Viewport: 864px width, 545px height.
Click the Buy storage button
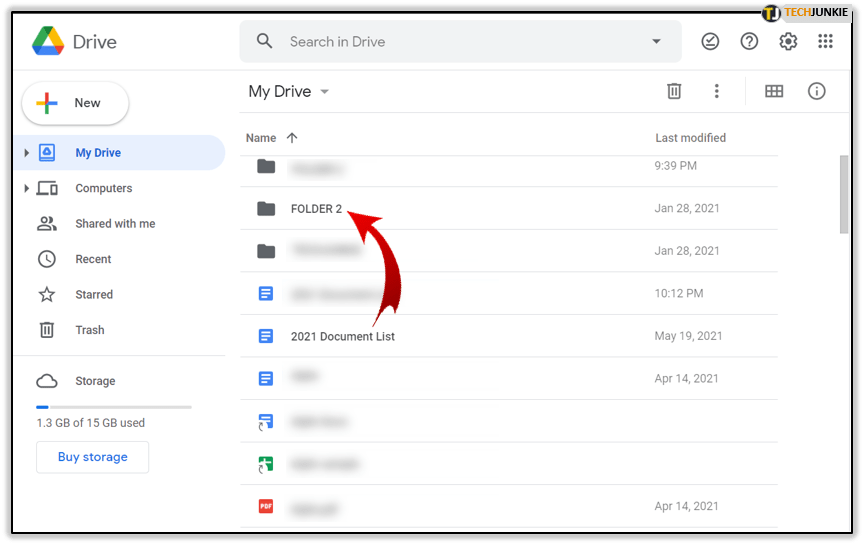pos(92,457)
